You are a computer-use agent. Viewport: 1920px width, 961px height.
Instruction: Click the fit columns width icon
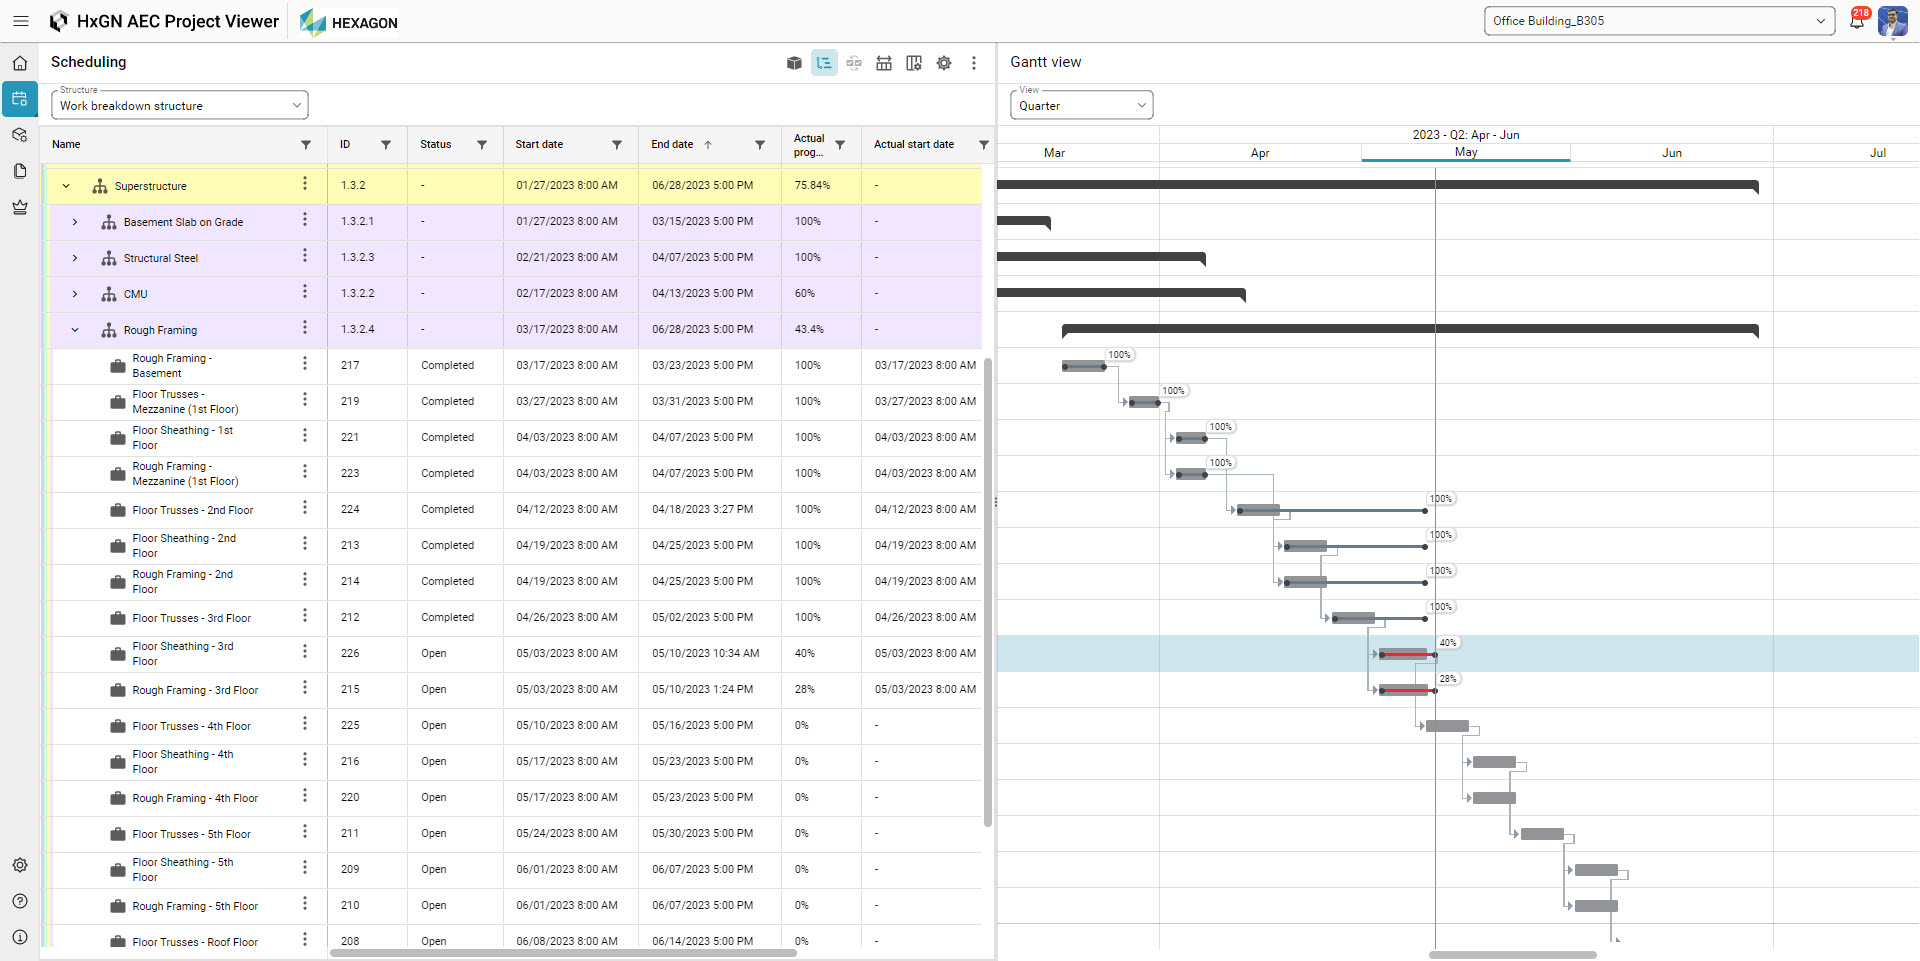pos(854,63)
